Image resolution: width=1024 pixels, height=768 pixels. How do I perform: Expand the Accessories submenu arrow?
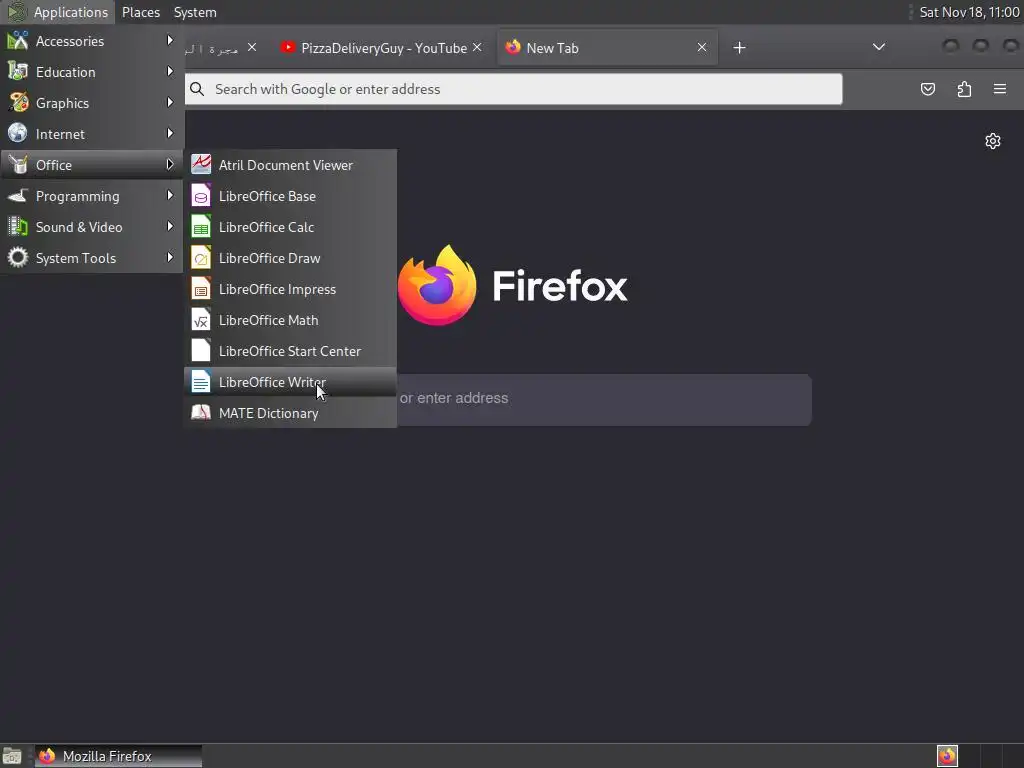click(170, 40)
